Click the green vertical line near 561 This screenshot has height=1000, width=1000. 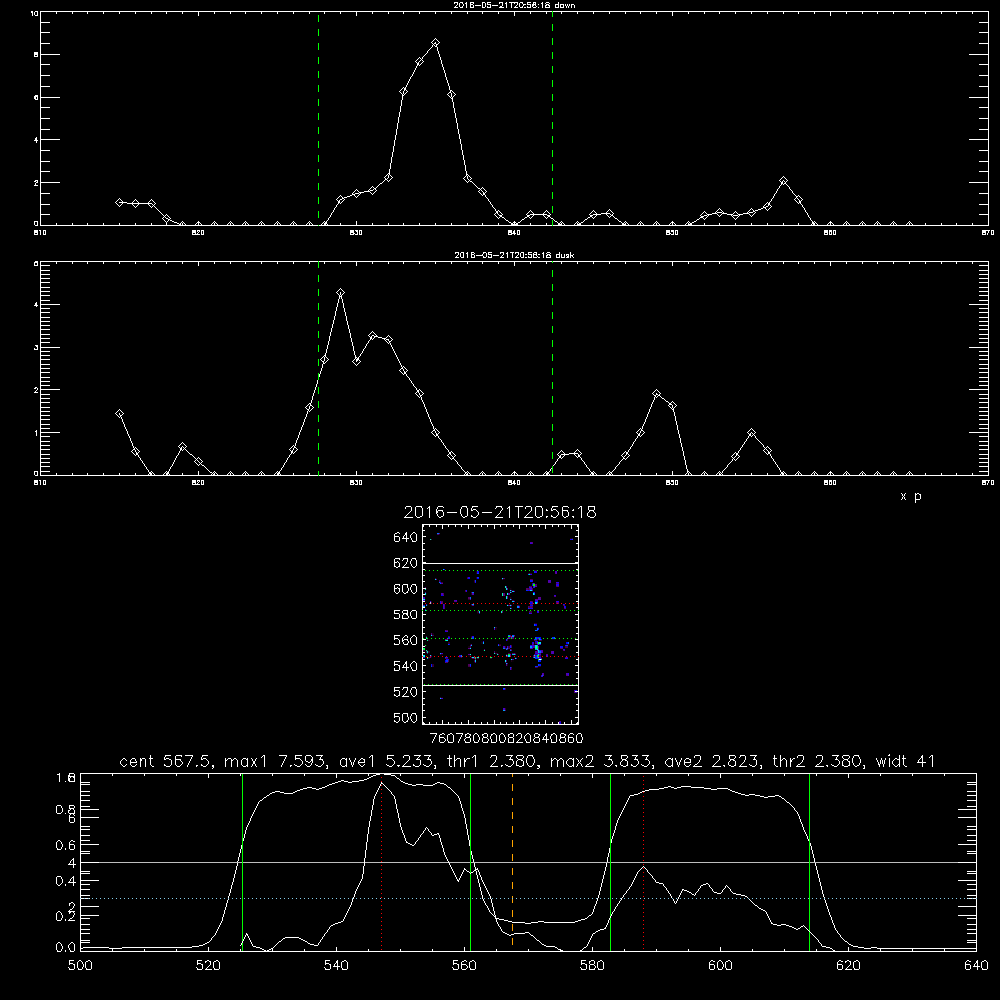coord(471,862)
